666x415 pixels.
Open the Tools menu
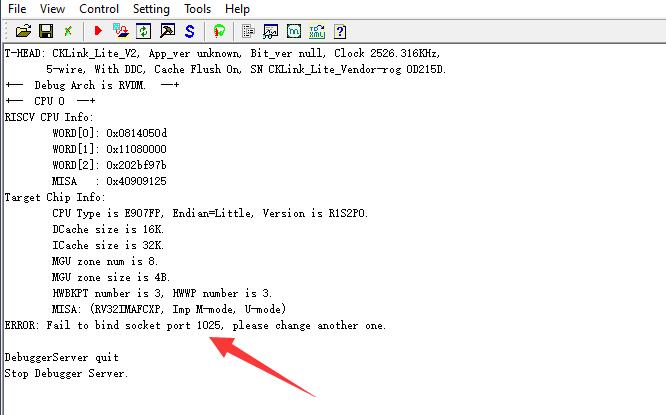point(198,8)
